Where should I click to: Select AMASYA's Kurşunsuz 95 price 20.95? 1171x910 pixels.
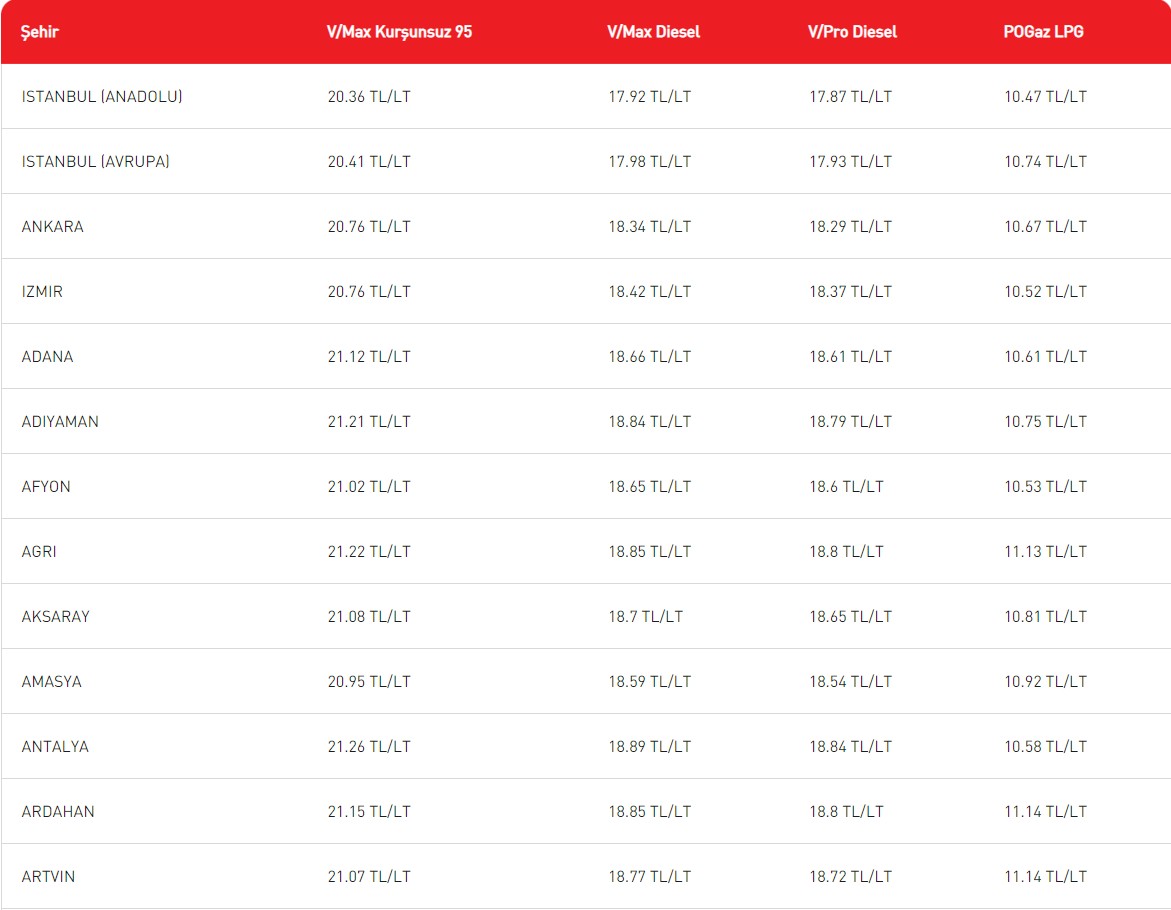click(x=369, y=682)
